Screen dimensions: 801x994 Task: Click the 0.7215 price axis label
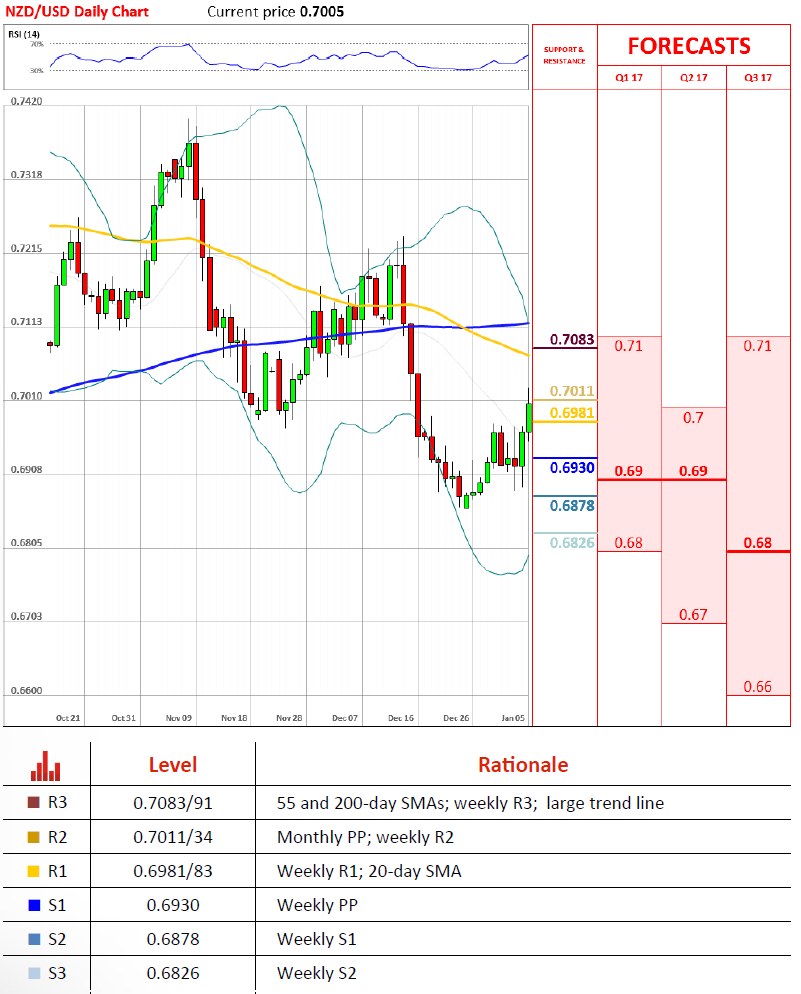click(27, 248)
